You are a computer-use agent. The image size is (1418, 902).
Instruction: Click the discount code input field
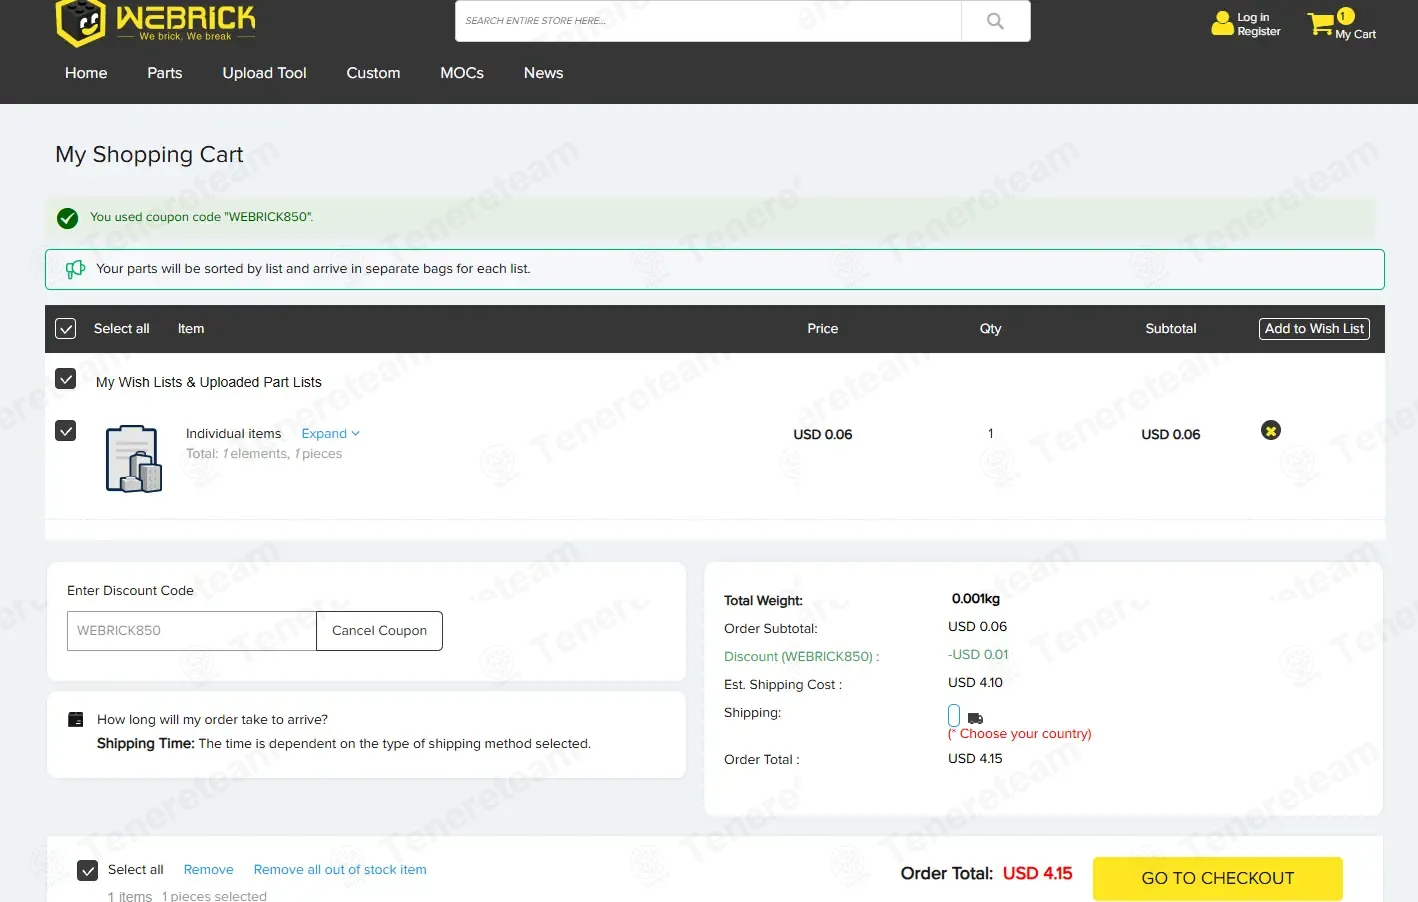tap(192, 631)
